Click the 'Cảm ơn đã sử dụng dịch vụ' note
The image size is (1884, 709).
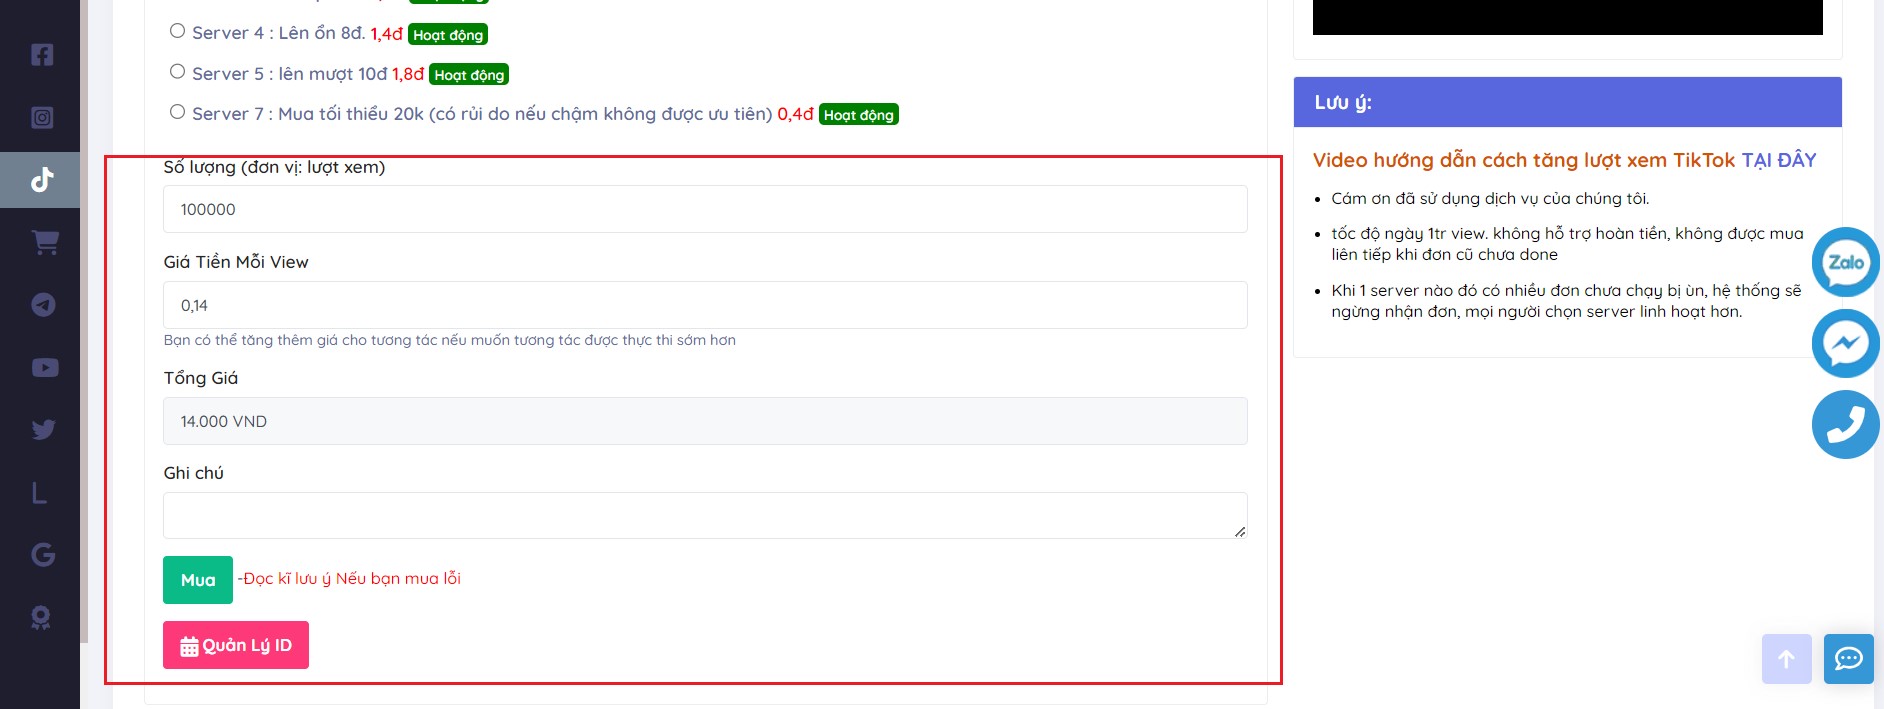click(x=1490, y=198)
